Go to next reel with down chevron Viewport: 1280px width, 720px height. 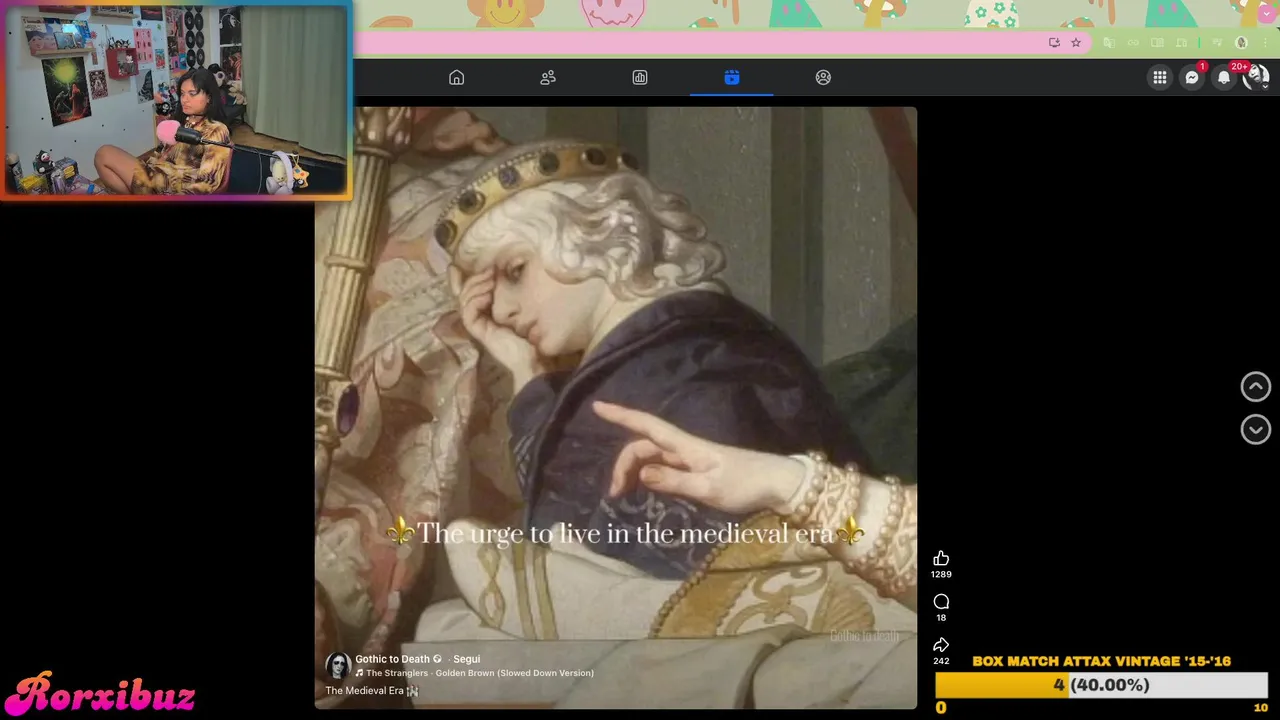pos(1256,429)
